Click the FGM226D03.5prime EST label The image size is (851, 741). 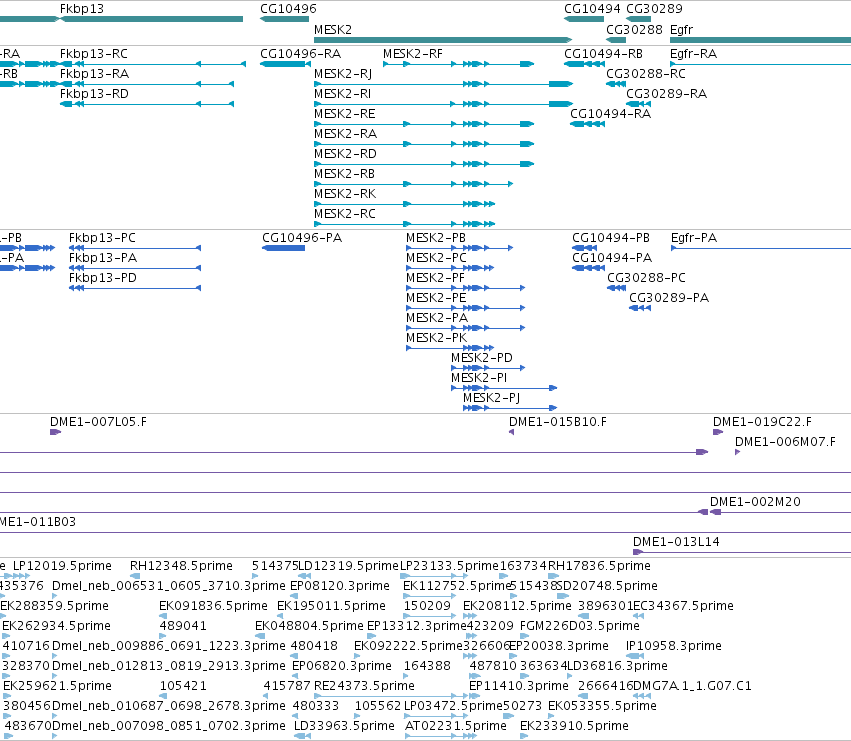pyautogui.click(x=580, y=626)
